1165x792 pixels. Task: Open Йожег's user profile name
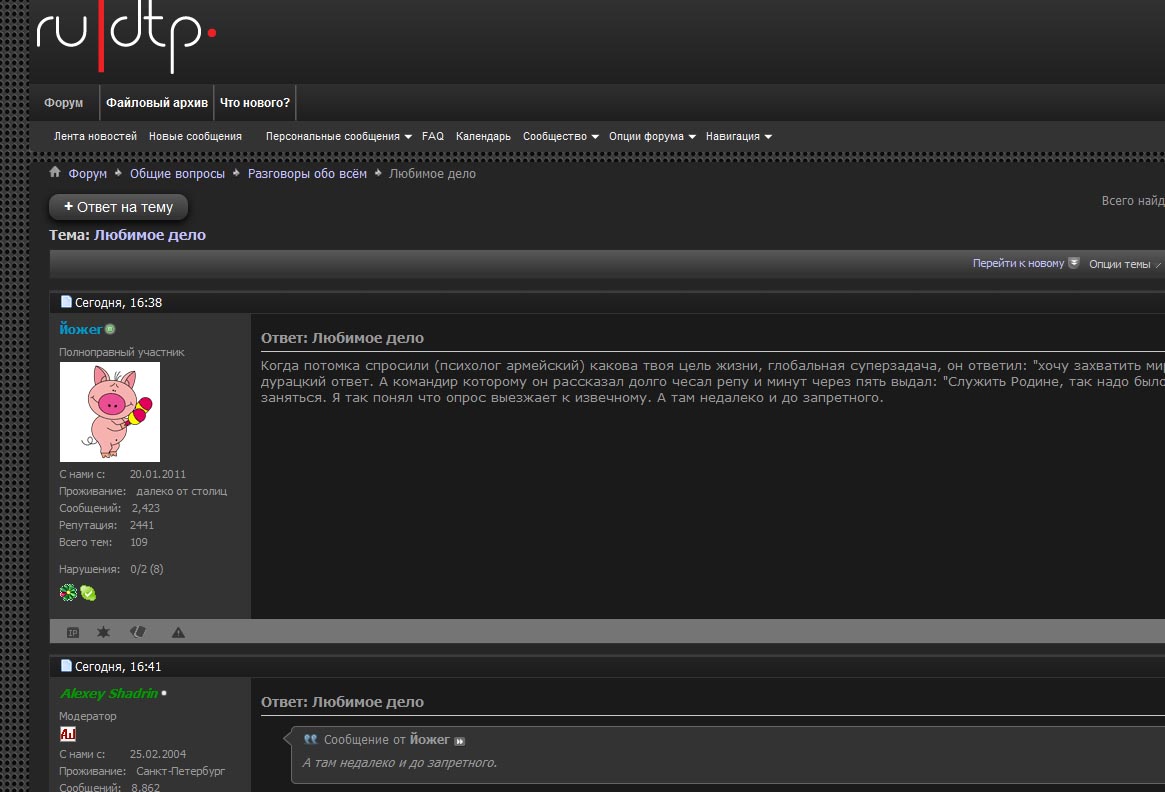pos(81,329)
